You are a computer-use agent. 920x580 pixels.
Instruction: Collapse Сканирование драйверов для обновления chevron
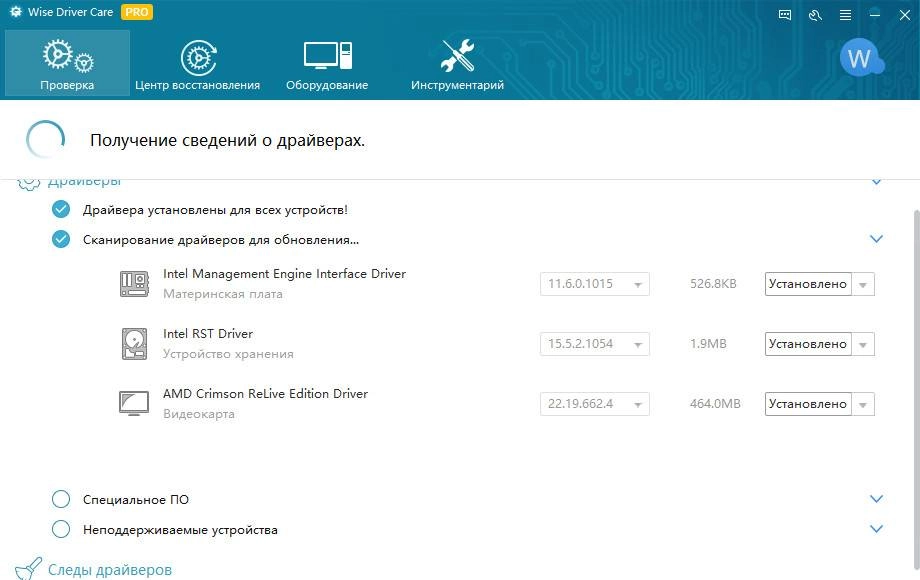click(876, 239)
